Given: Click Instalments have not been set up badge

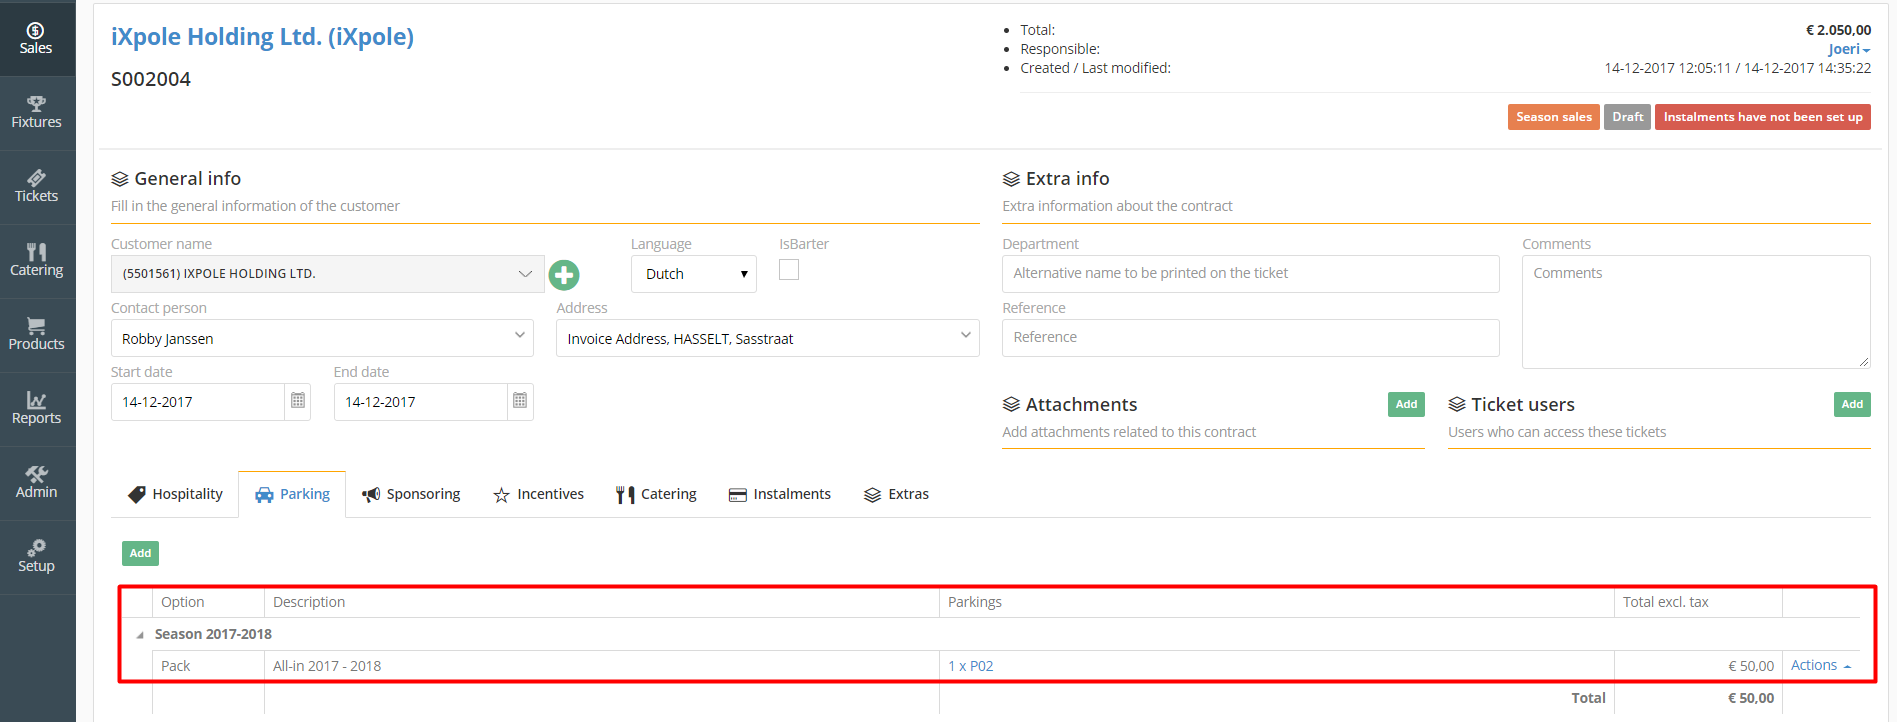Looking at the screenshot, I should [1763, 117].
